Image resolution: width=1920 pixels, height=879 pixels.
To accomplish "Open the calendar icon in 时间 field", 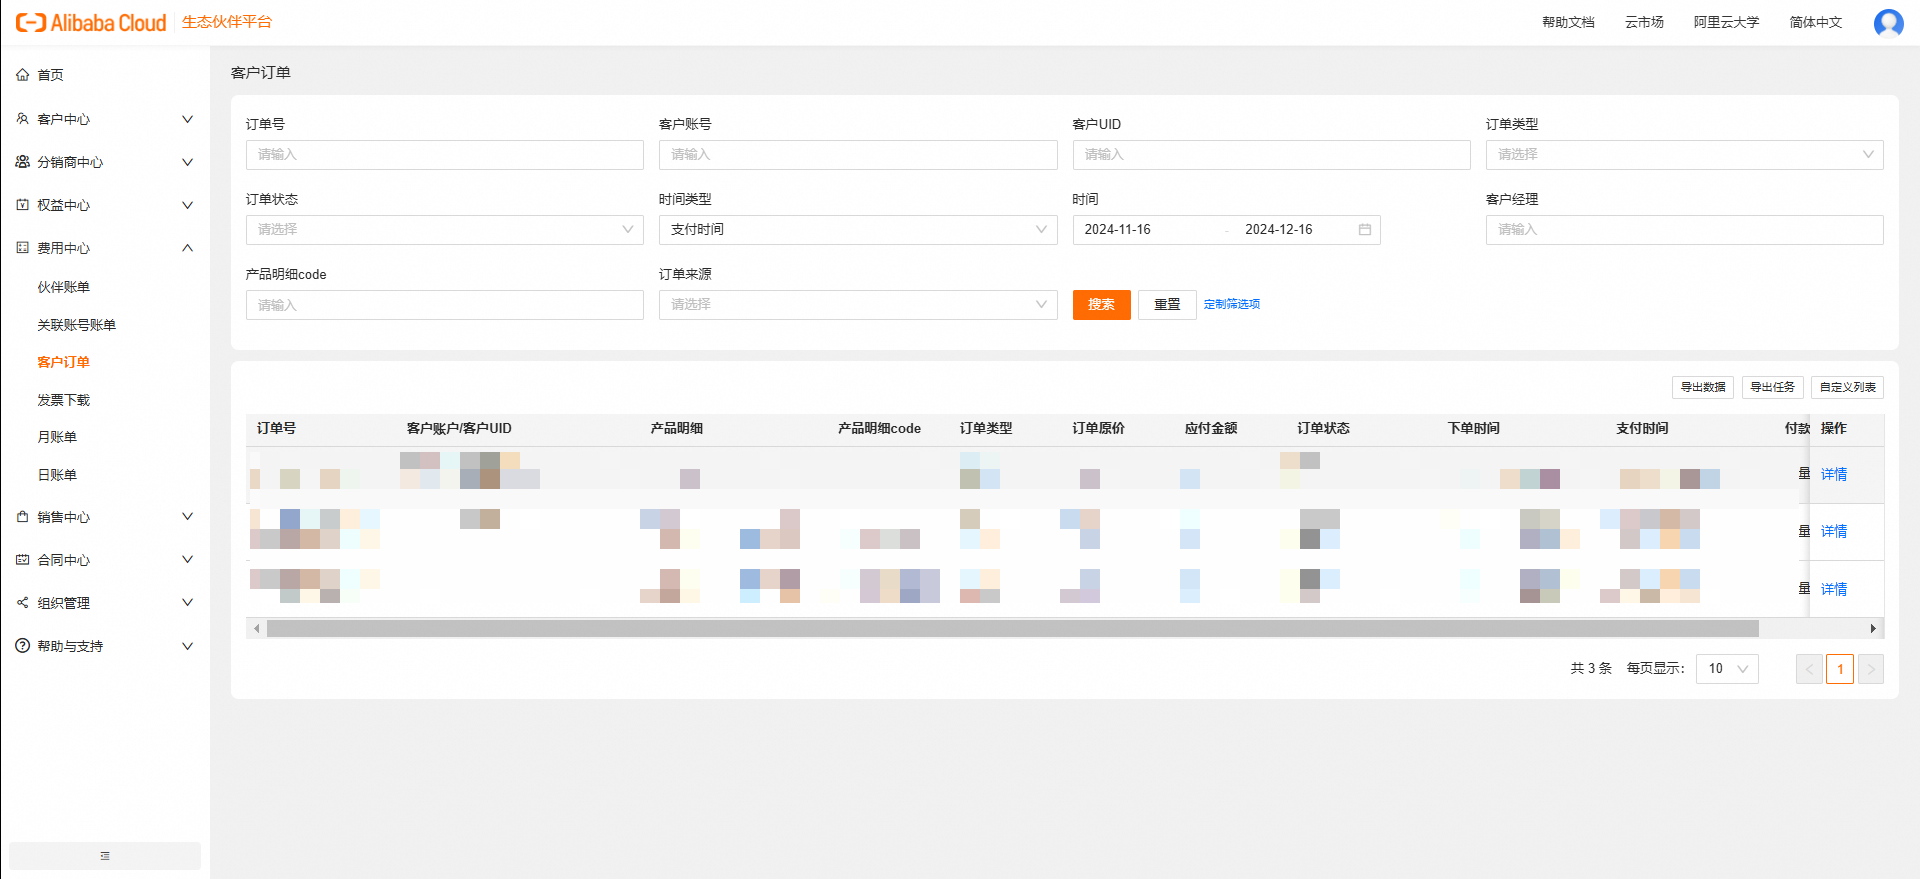I will [x=1365, y=230].
